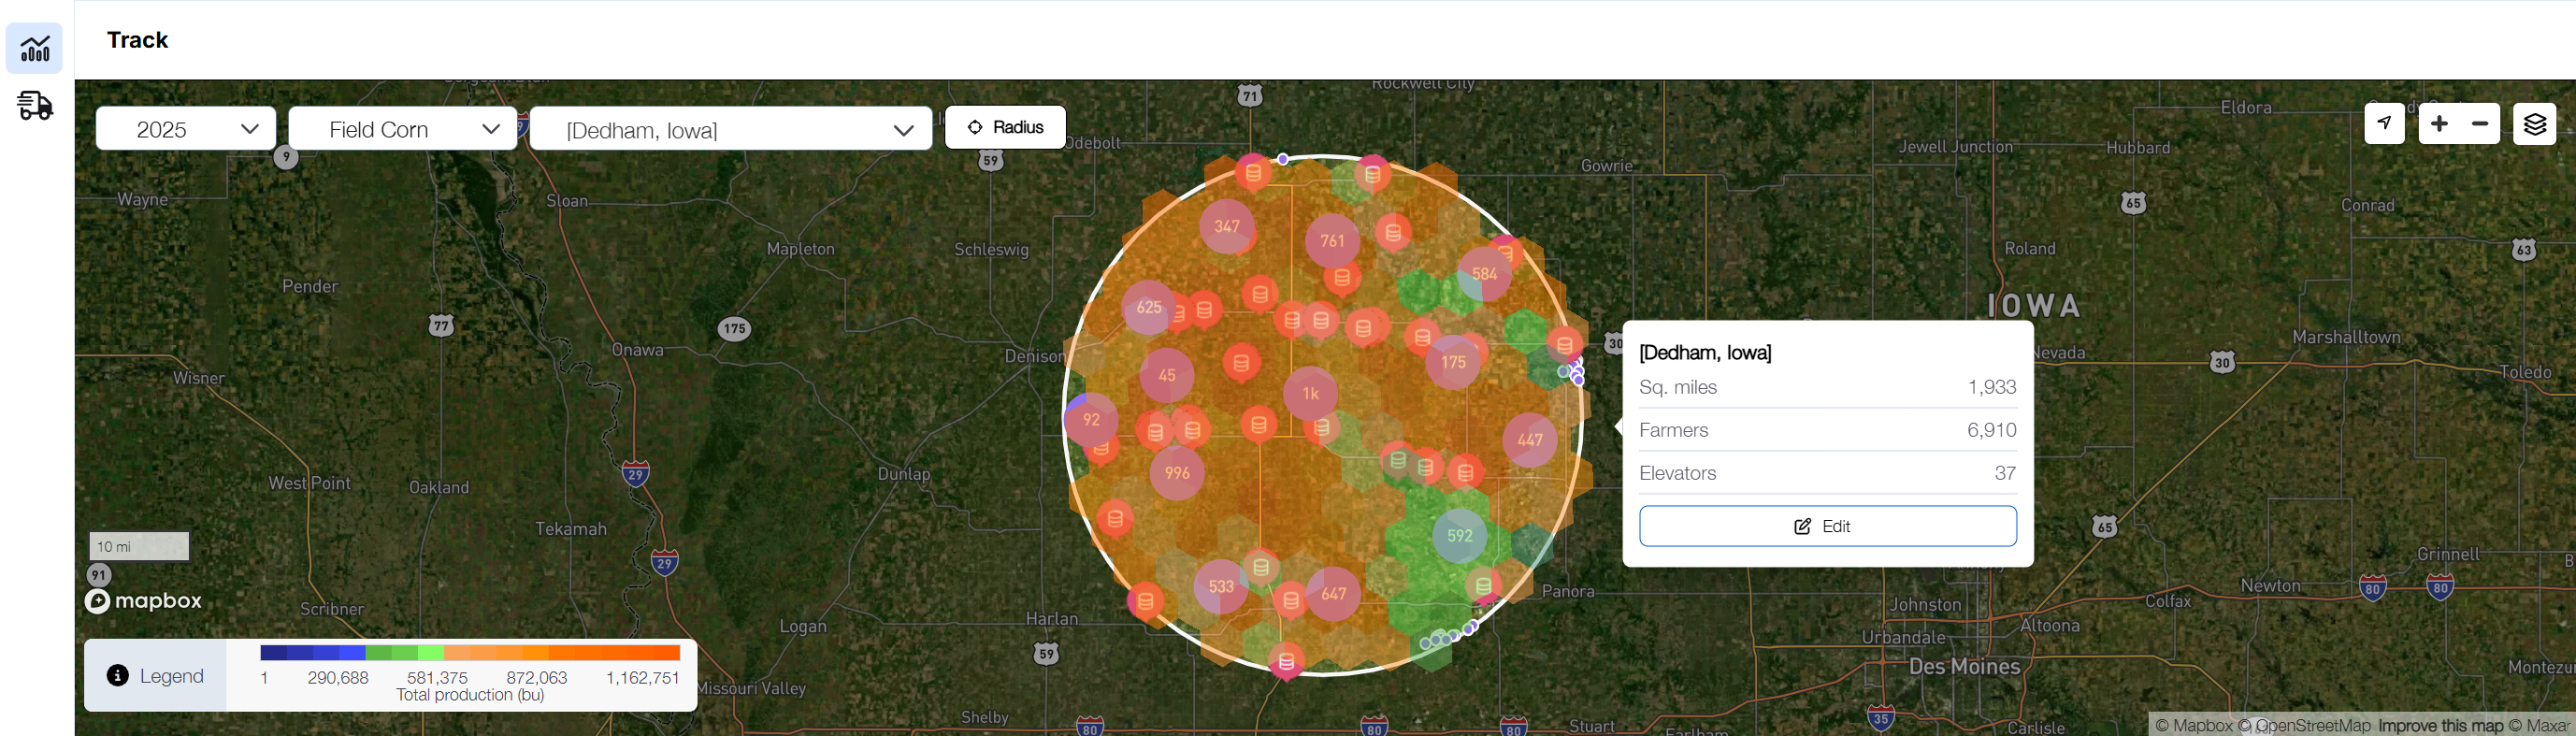
Task: Click the 761 cluster marker
Action: click(1332, 241)
